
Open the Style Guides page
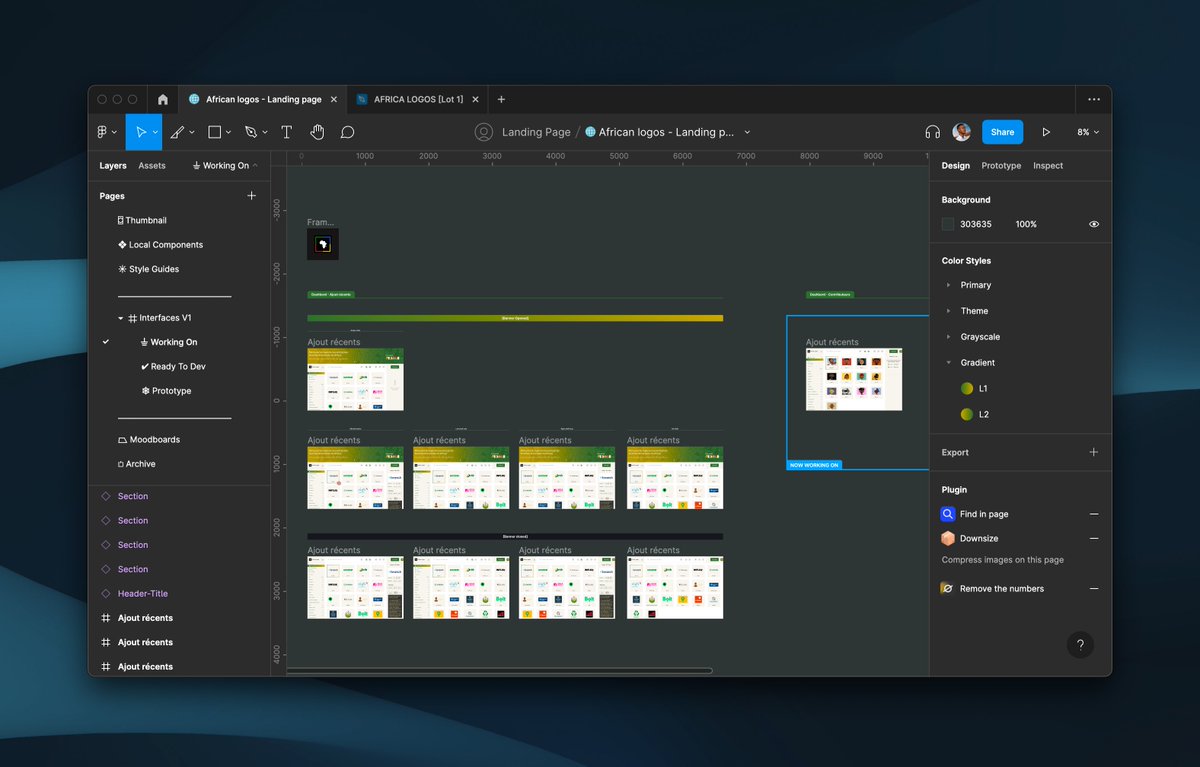tap(153, 269)
